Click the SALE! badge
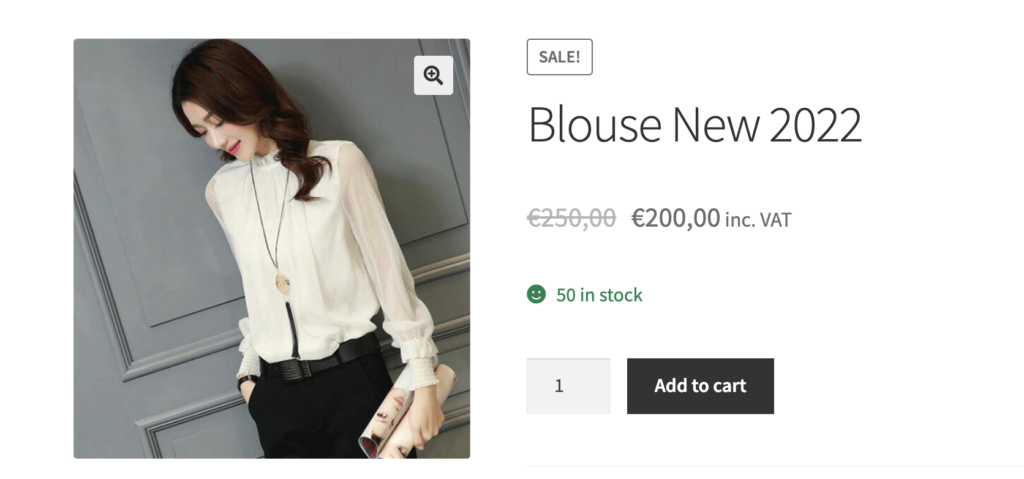1024x479 pixels. pos(560,57)
